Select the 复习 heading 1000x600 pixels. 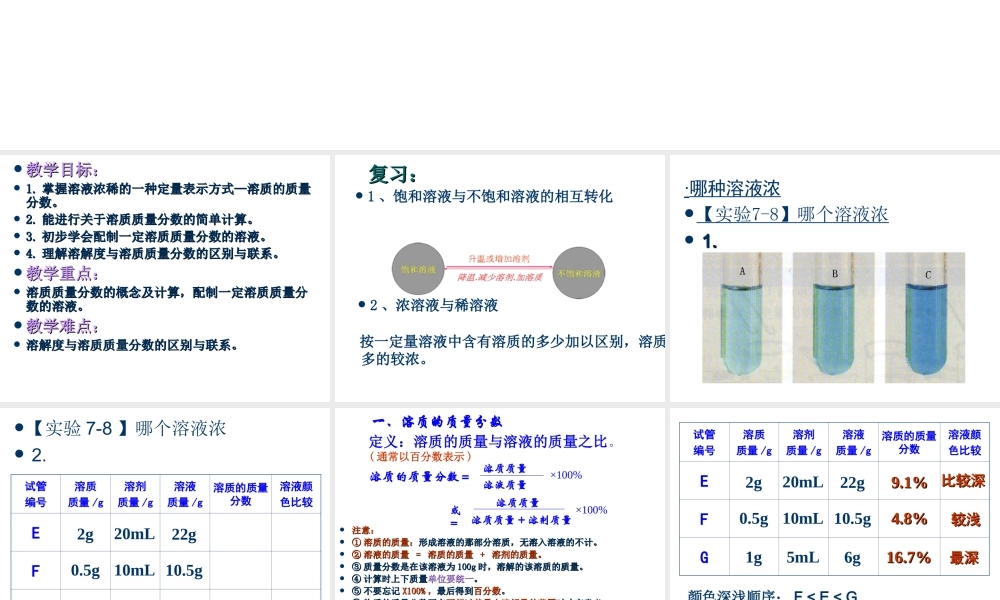(x=394, y=174)
